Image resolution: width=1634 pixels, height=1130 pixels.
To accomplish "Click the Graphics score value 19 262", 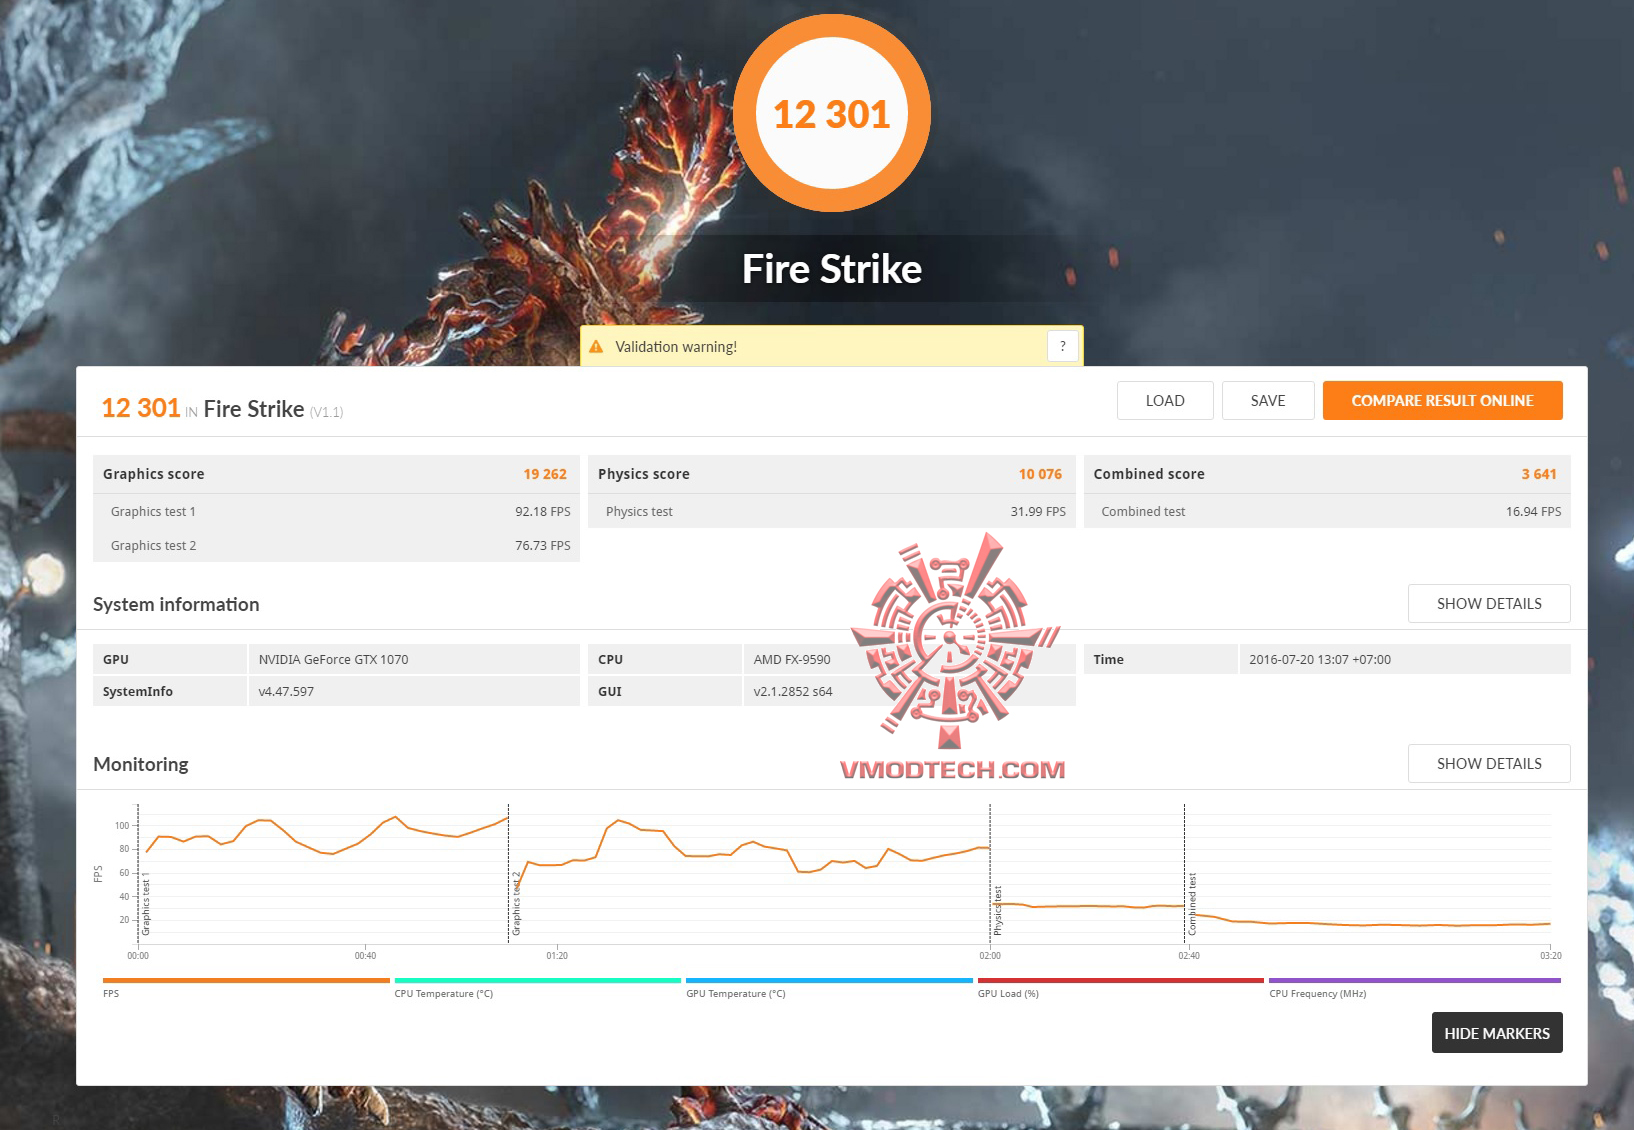I will click(545, 474).
